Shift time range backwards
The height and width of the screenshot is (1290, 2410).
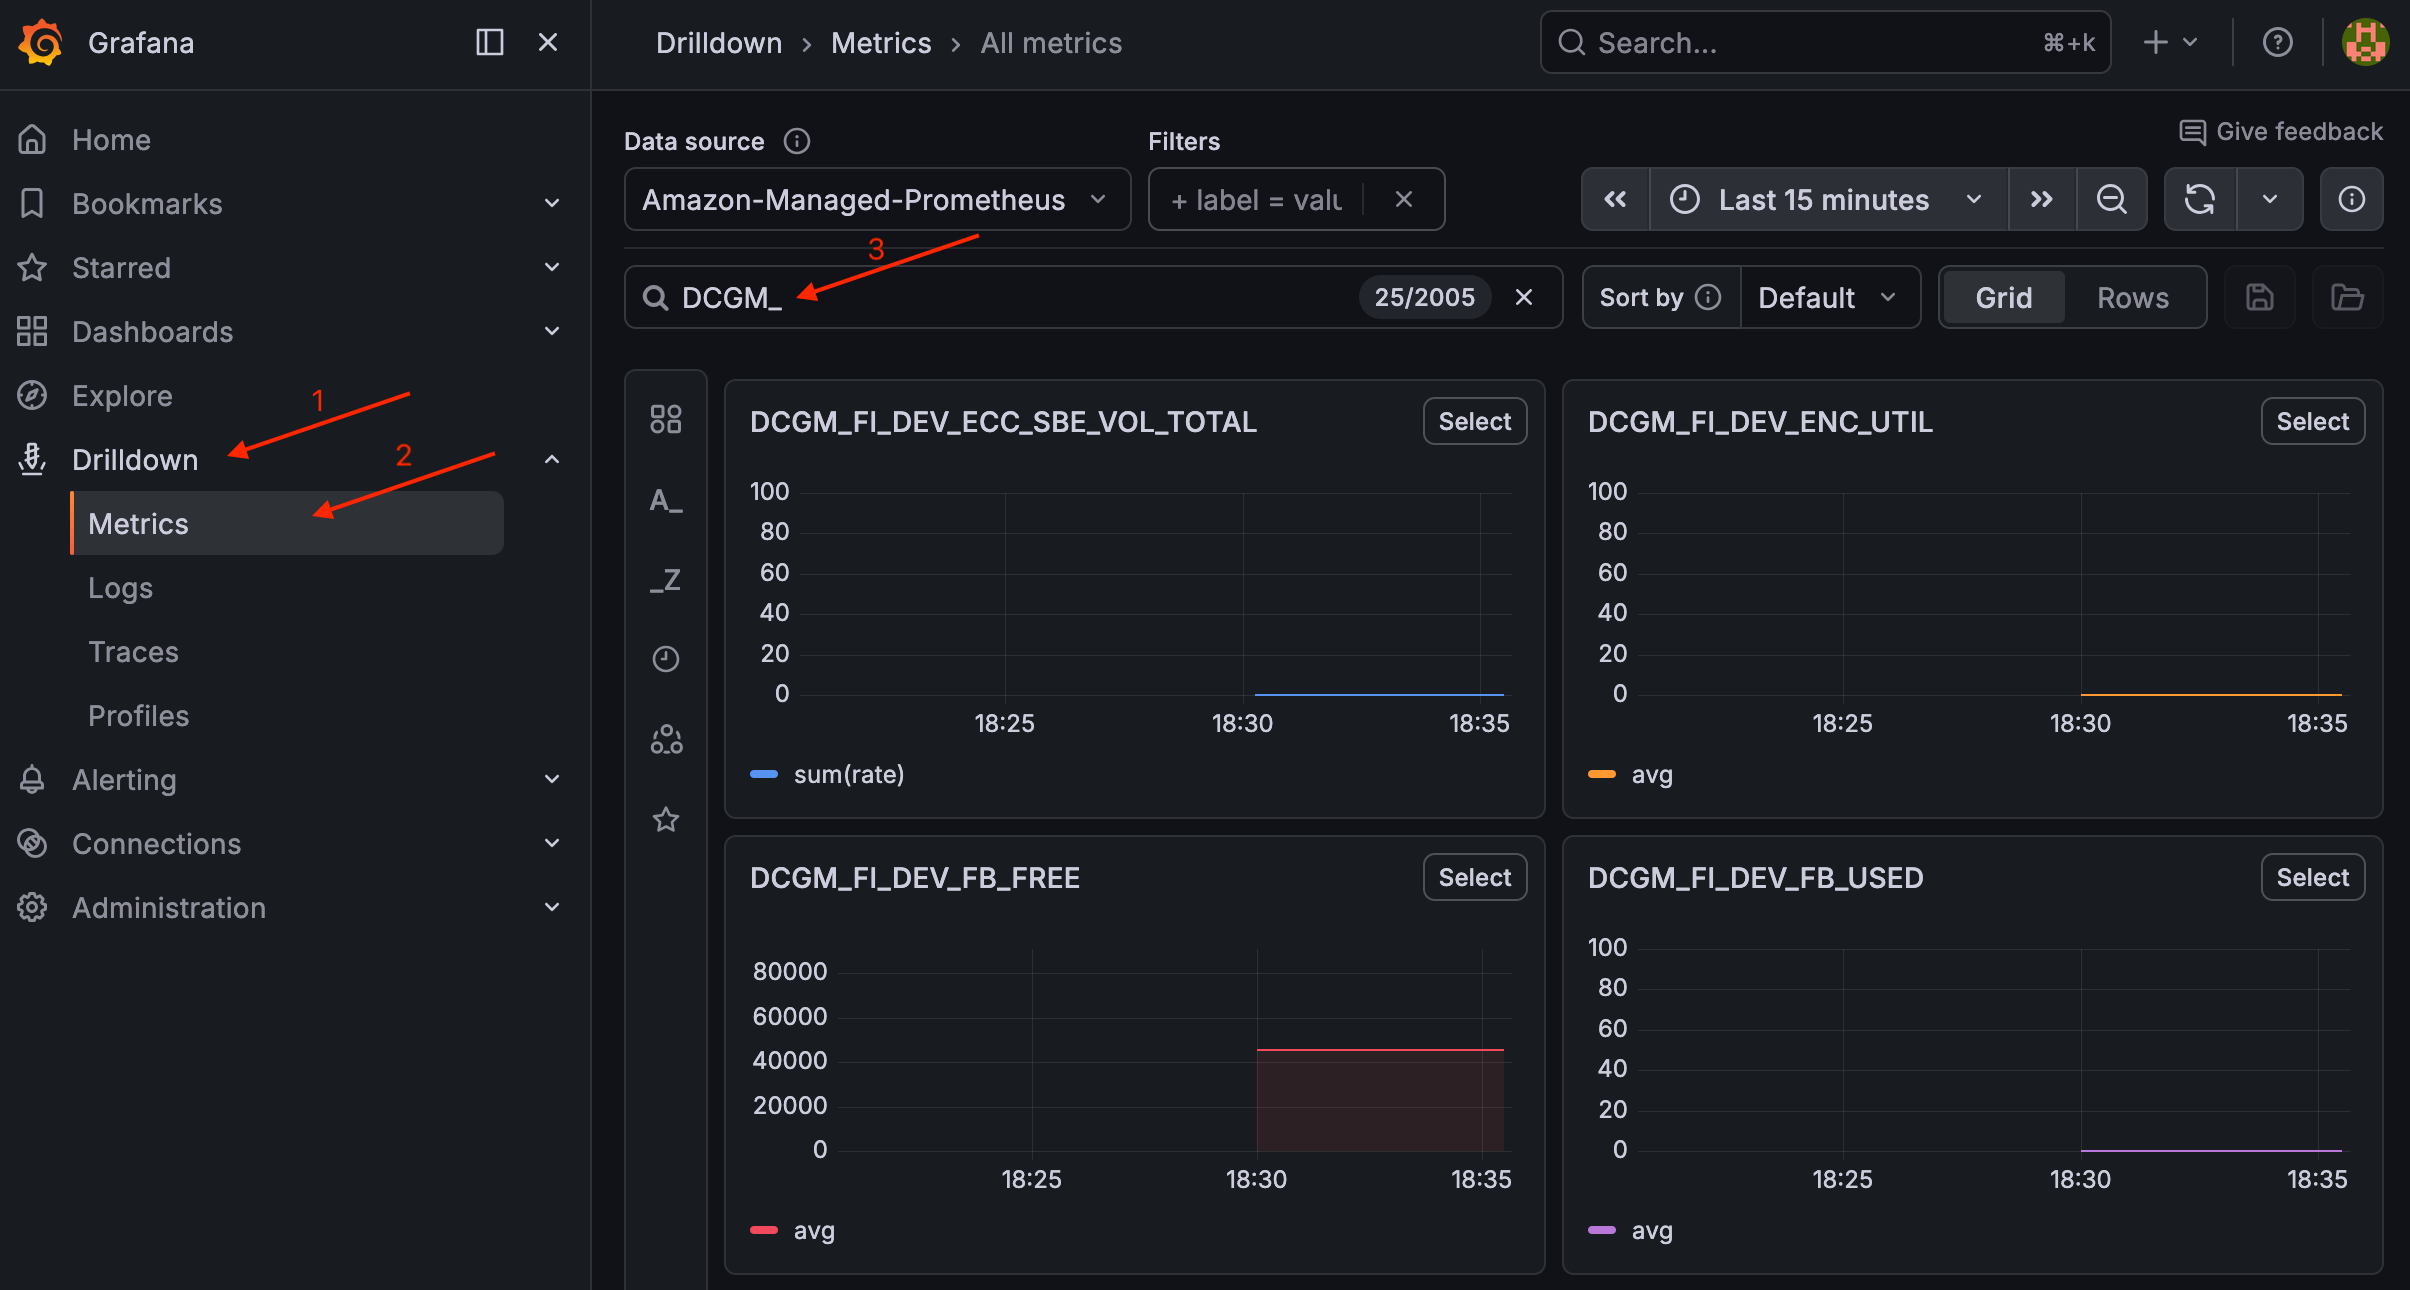(1615, 199)
